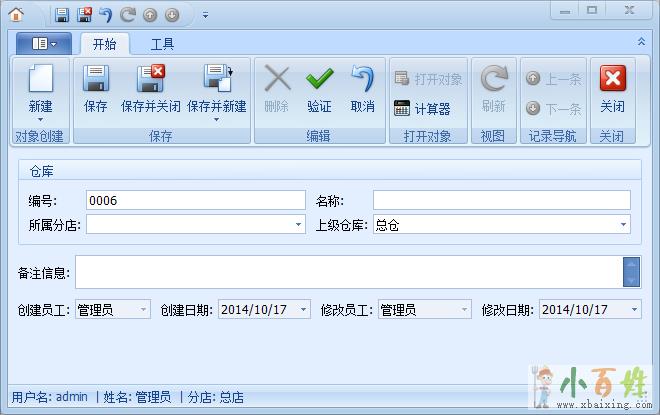Expand the 上级仓库 parent warehouse dropdown
Viewport: 660px width, 415px height.
click(x=623, y=226)
